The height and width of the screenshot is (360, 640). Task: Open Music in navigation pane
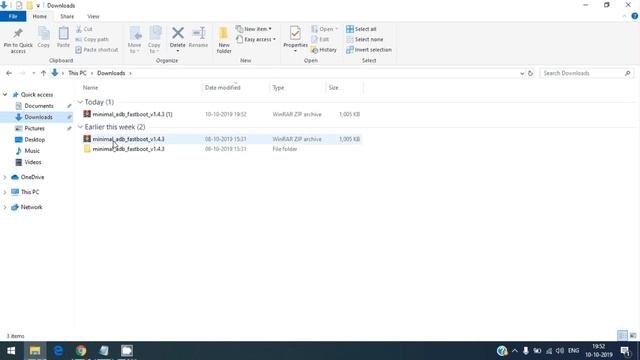[x=32, y=151]
